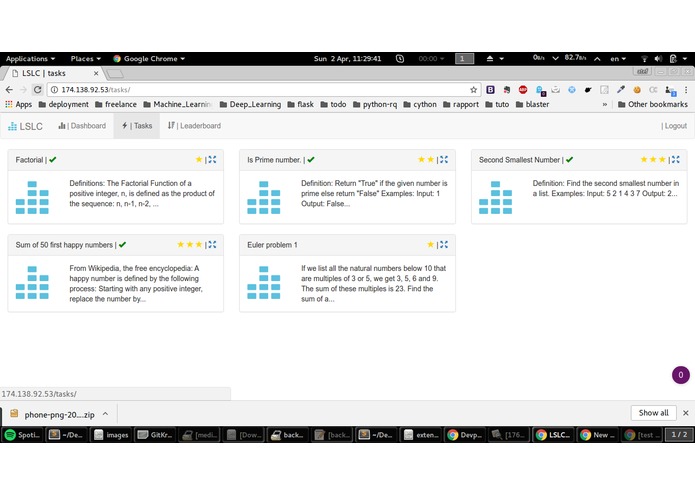Open the blaster bookmark folder
Screen dimensions: 695x494
tap(532, 104)
